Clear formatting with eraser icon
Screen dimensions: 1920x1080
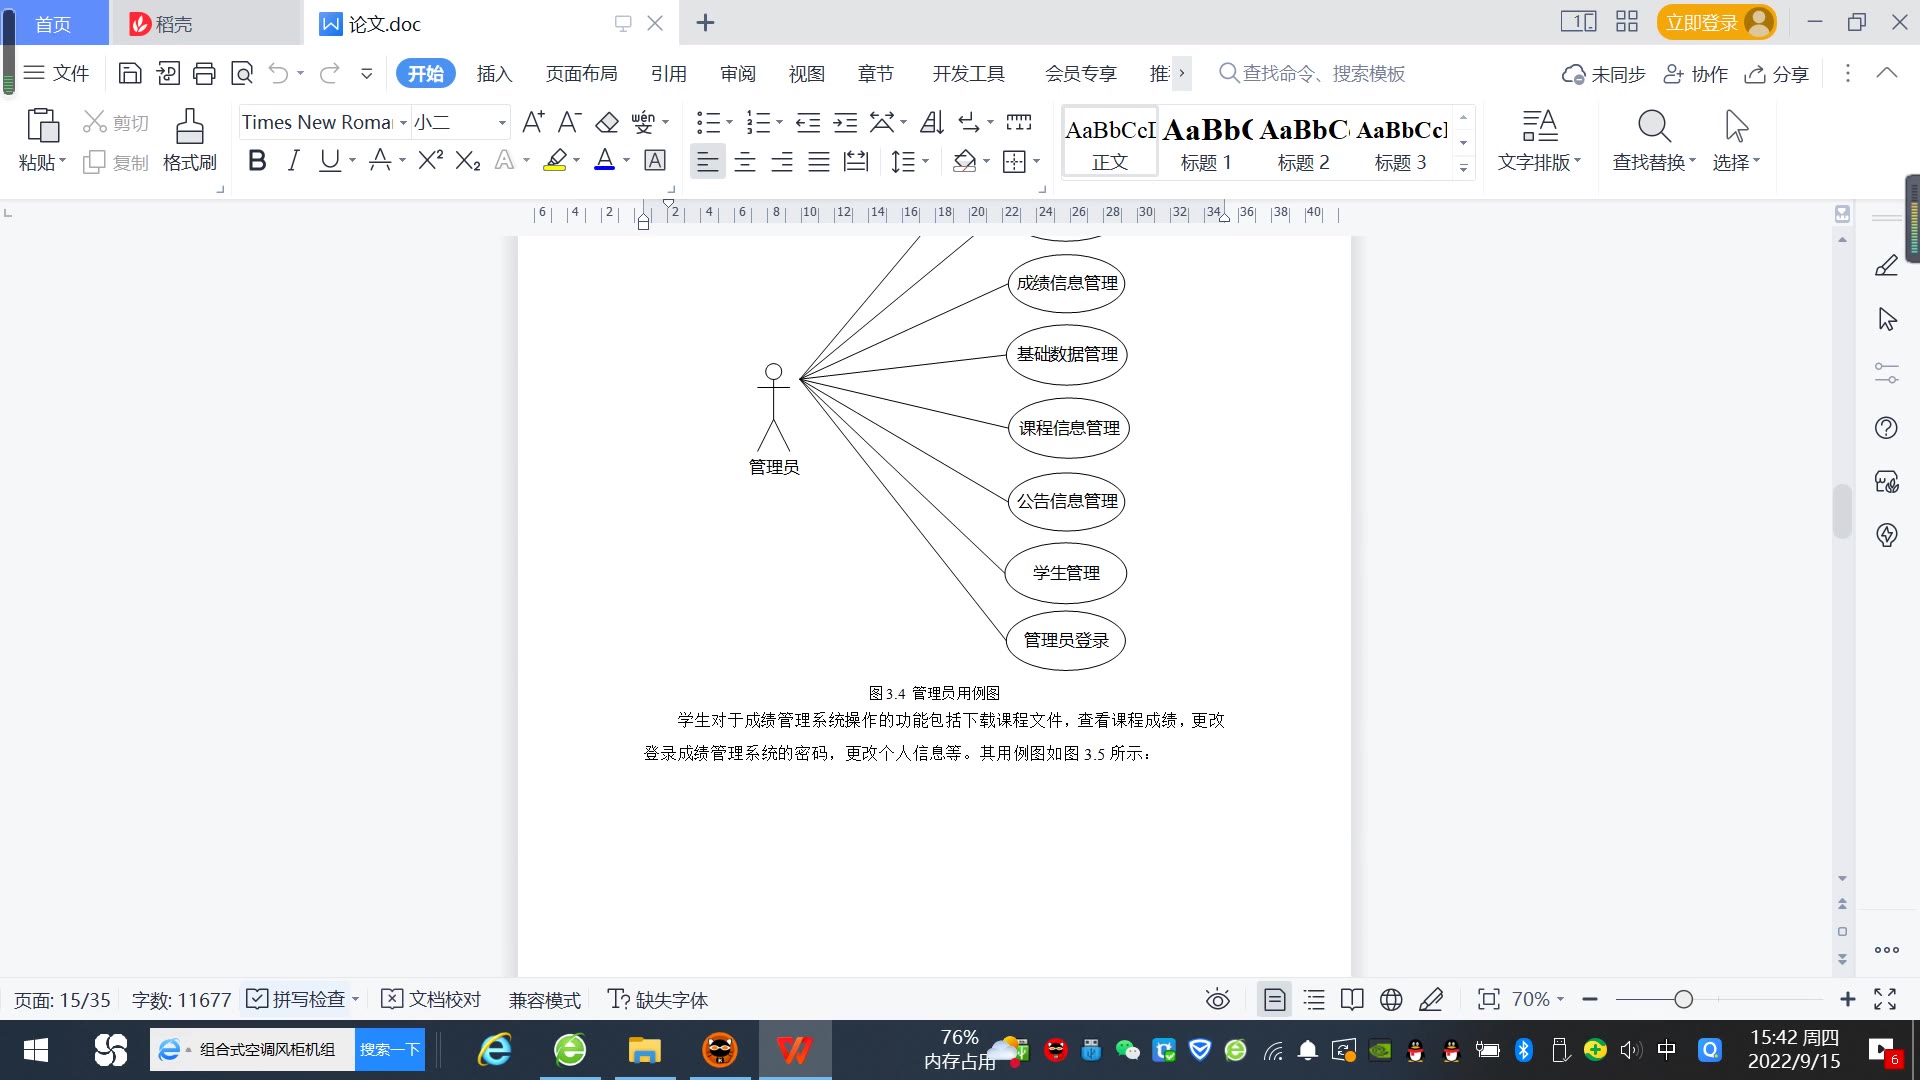pyautogui.click(x=607, y=122)
